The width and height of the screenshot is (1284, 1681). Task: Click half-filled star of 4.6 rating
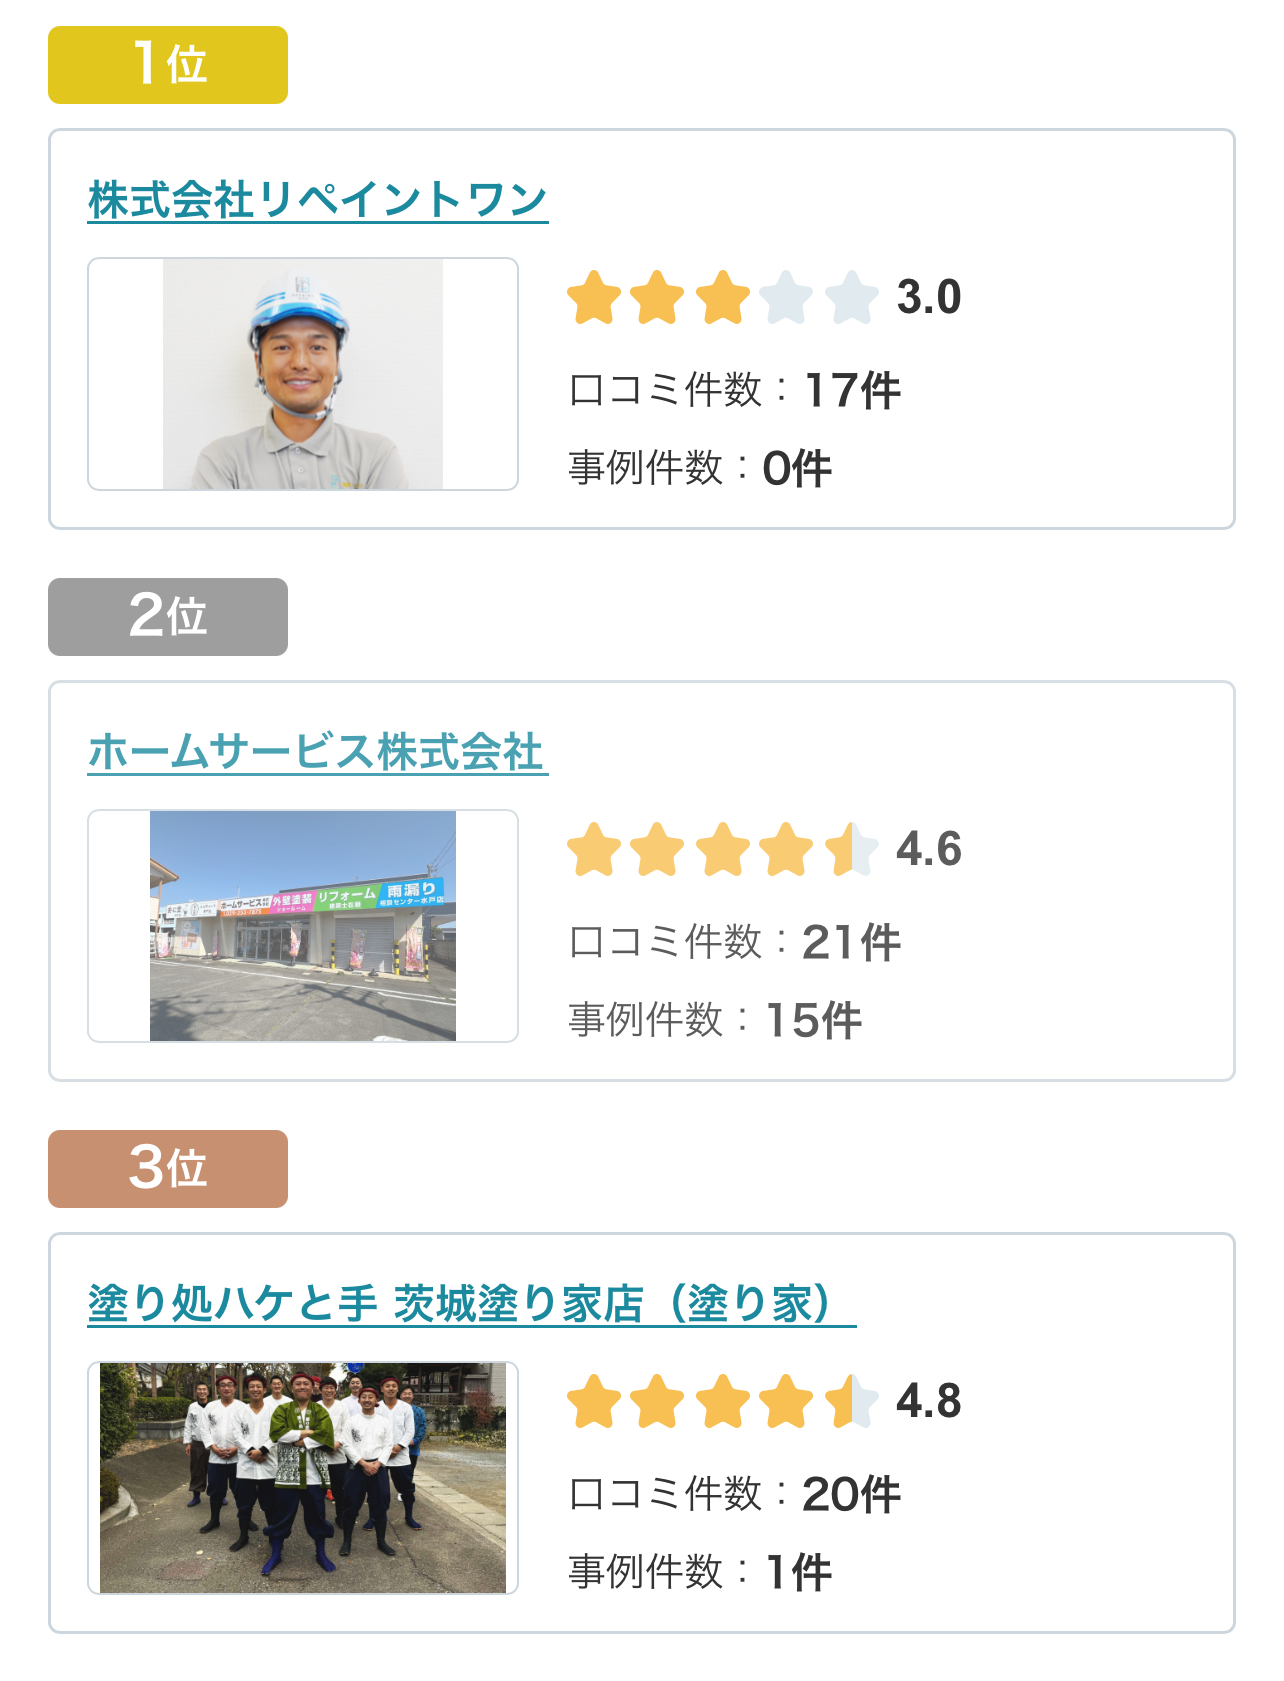851,850
